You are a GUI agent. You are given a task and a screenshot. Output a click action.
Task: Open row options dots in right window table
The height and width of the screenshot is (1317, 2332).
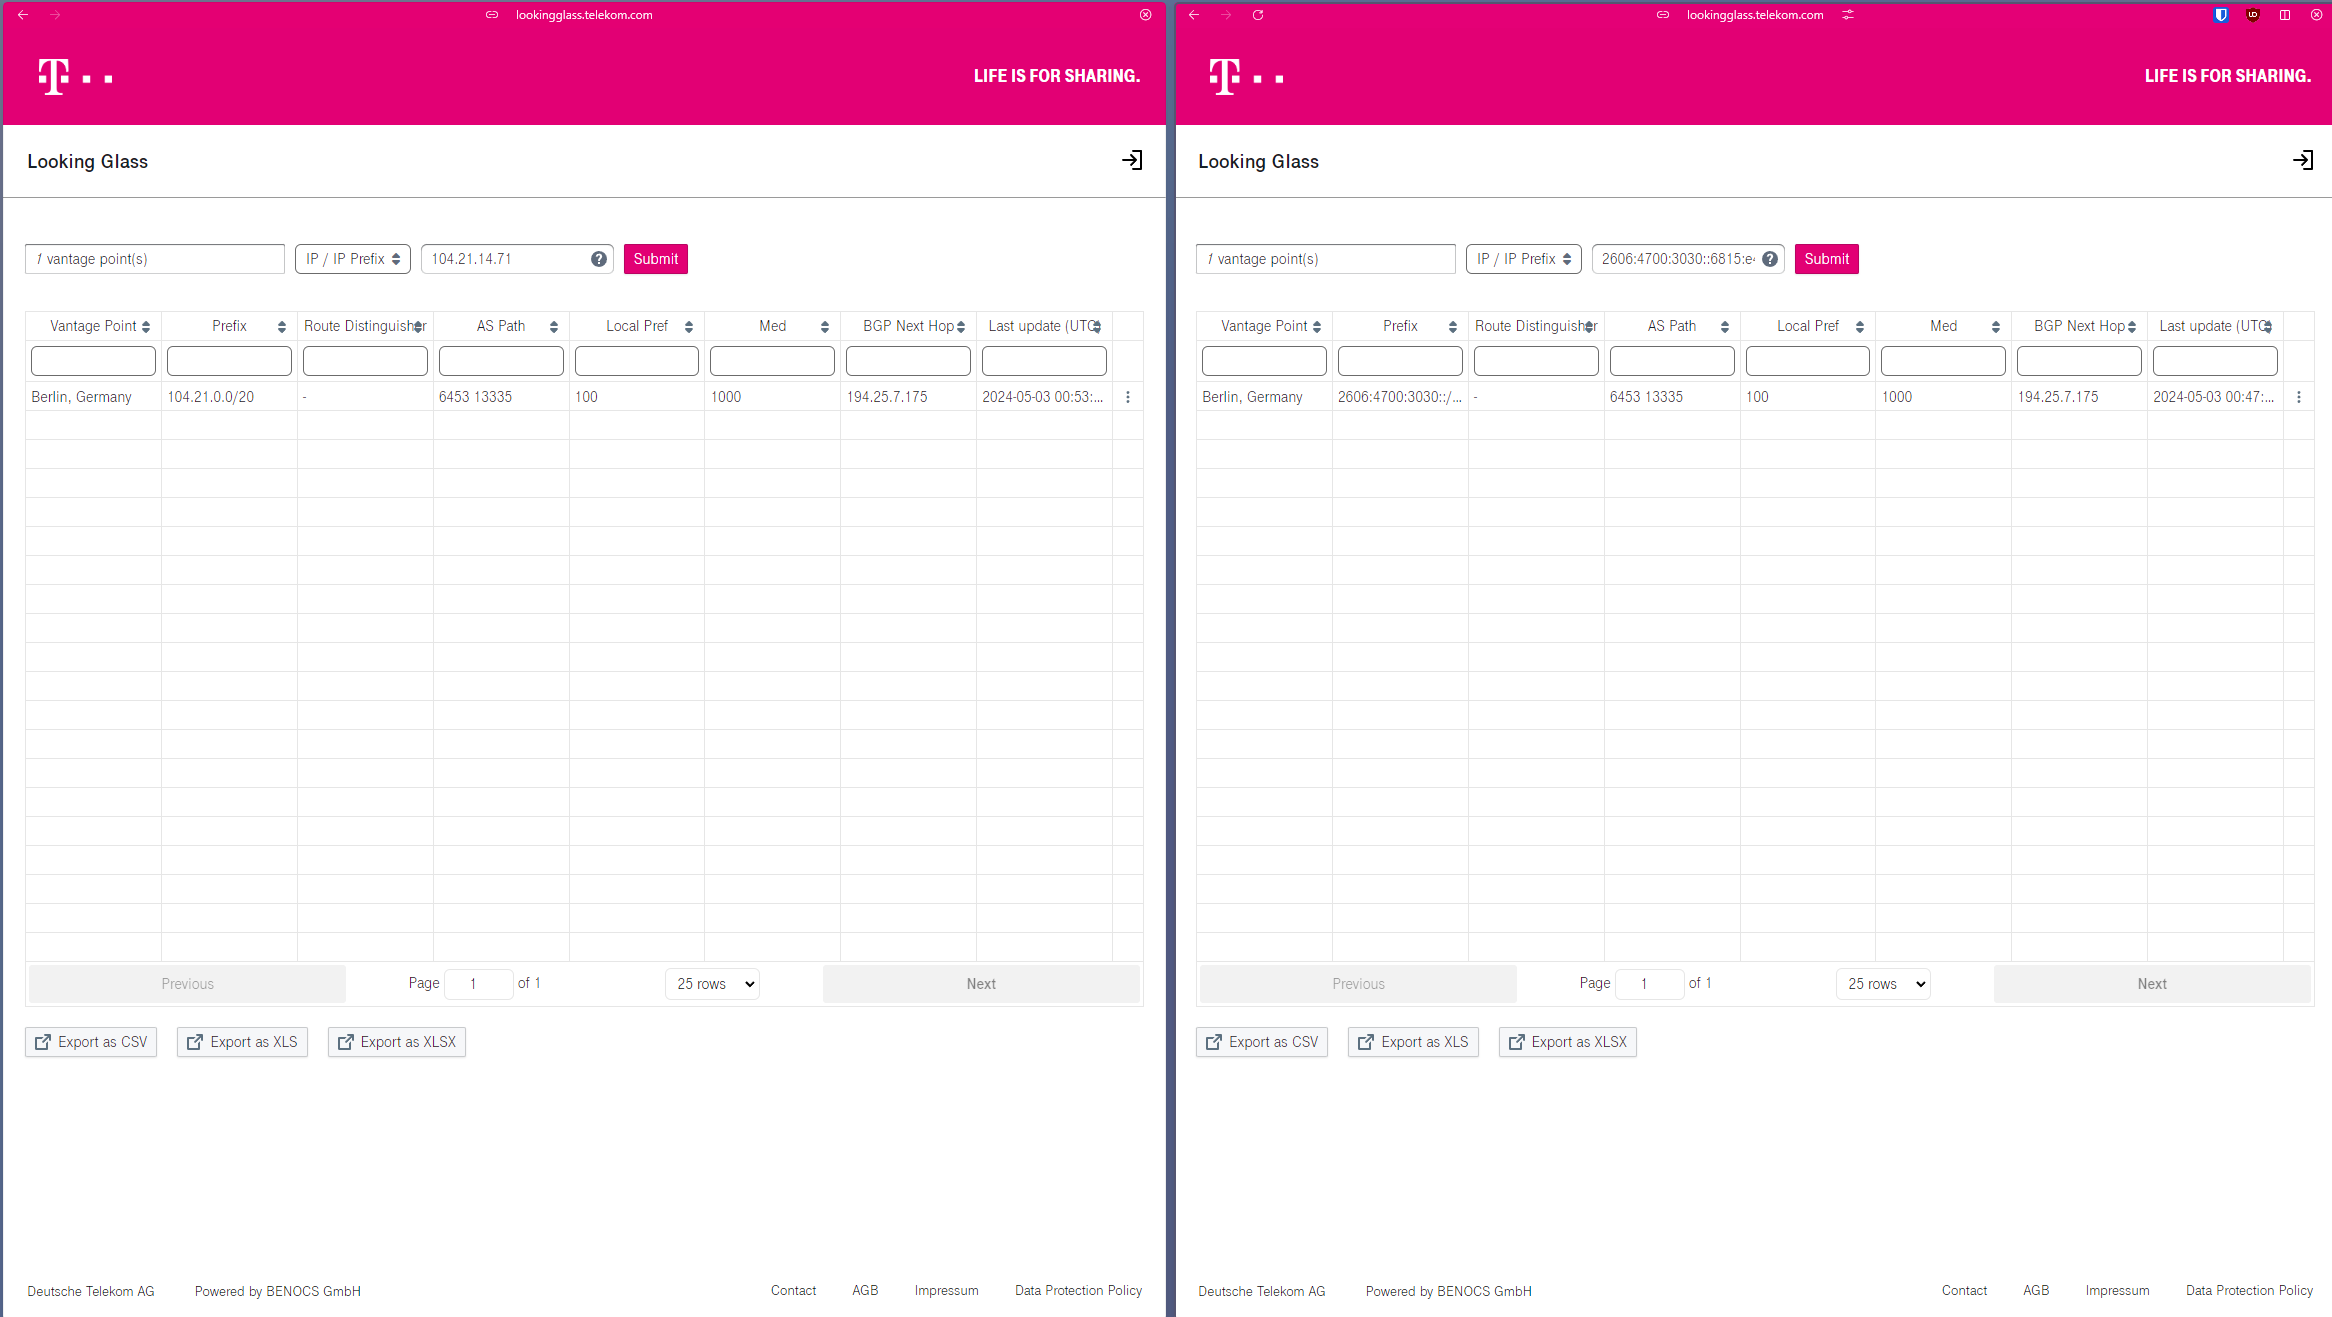[2299, 397]
